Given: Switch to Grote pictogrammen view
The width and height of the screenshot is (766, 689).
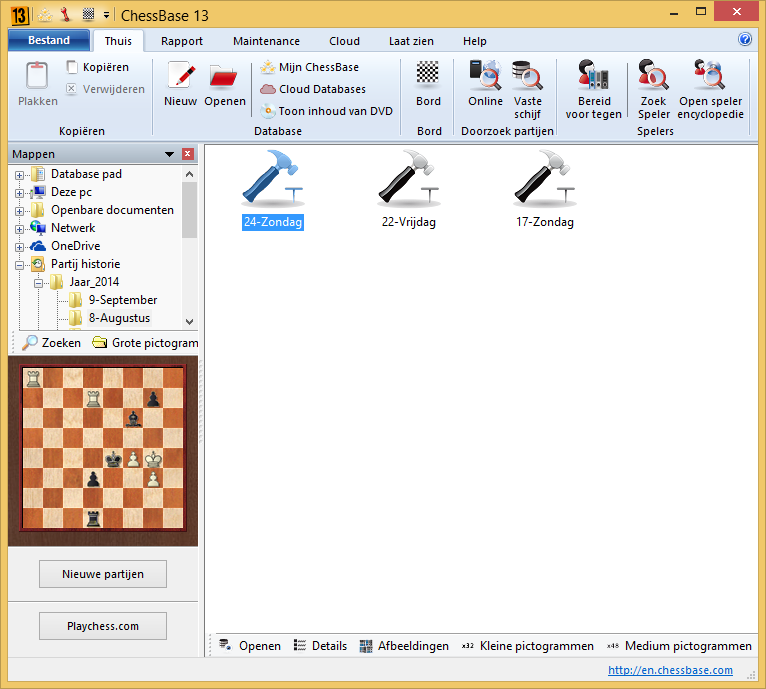Looking at the screenshot, I should click(x=145, y=343).
